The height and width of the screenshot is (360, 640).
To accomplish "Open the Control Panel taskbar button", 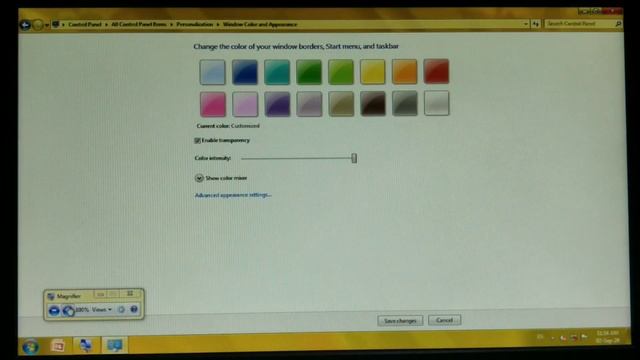I will (115, 345).
